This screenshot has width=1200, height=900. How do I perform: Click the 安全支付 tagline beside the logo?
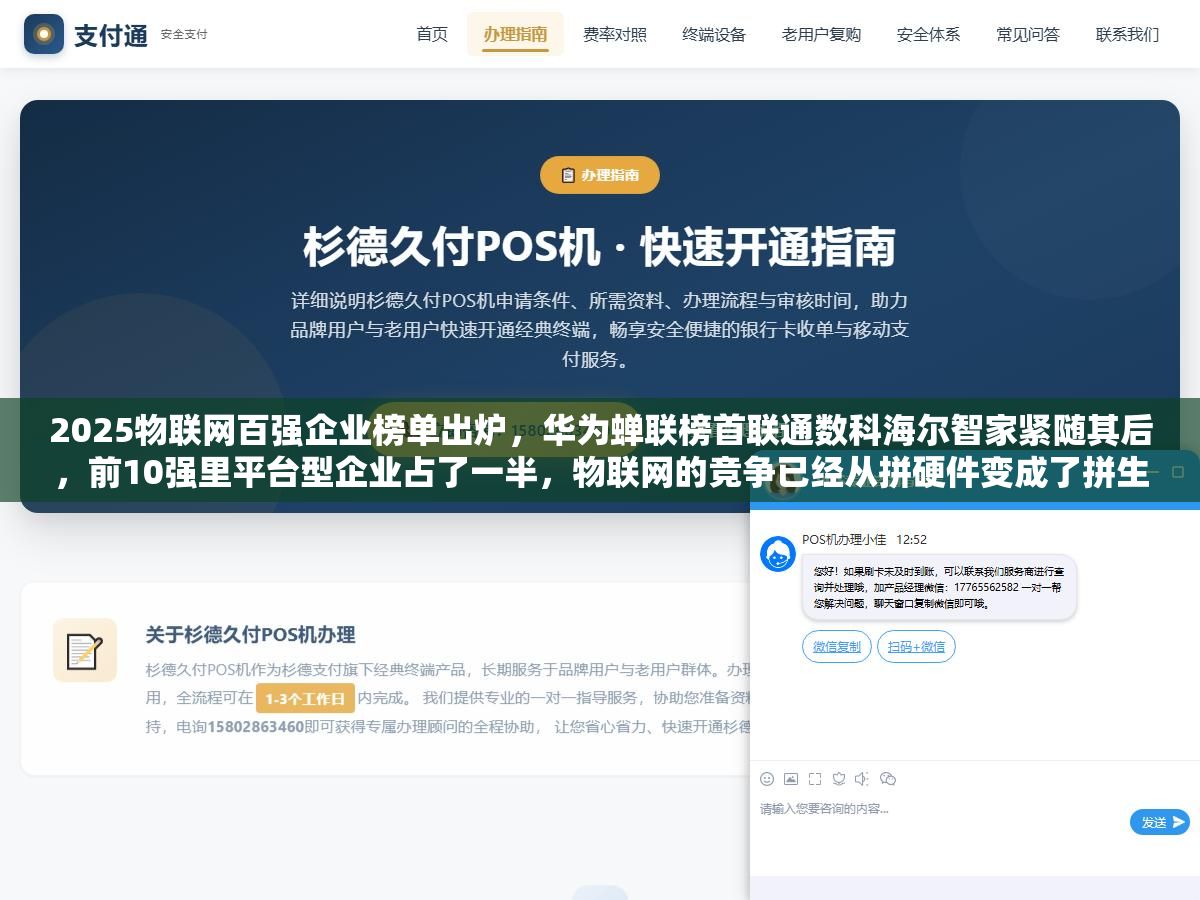pyautogui.click(x=184, y=34)
